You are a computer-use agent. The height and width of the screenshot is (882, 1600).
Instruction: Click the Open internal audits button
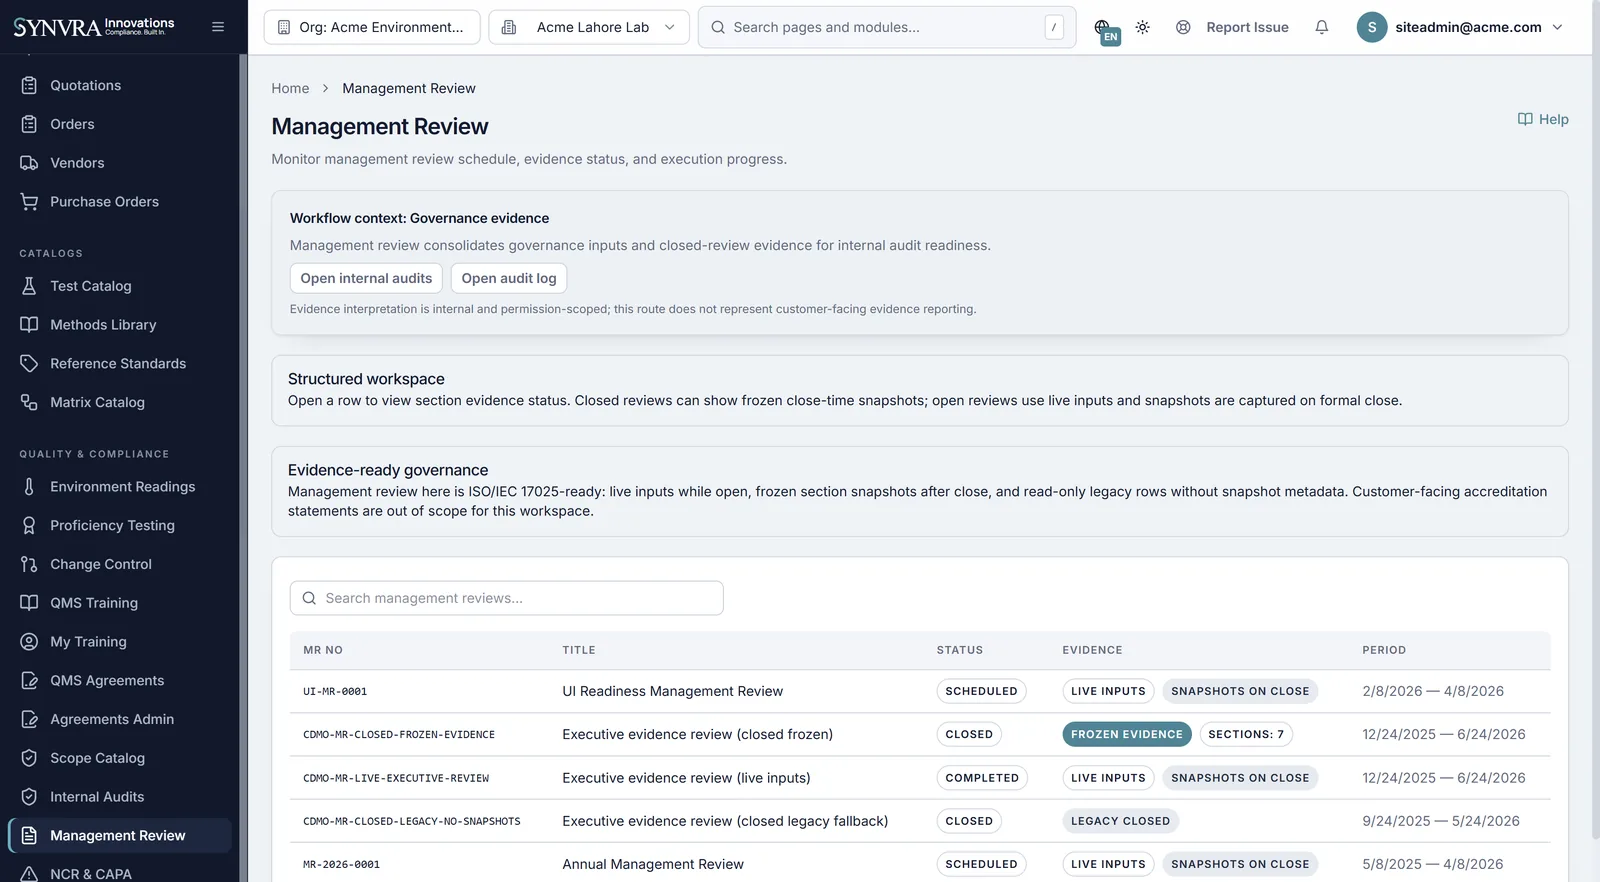click(x=366, y=278)
